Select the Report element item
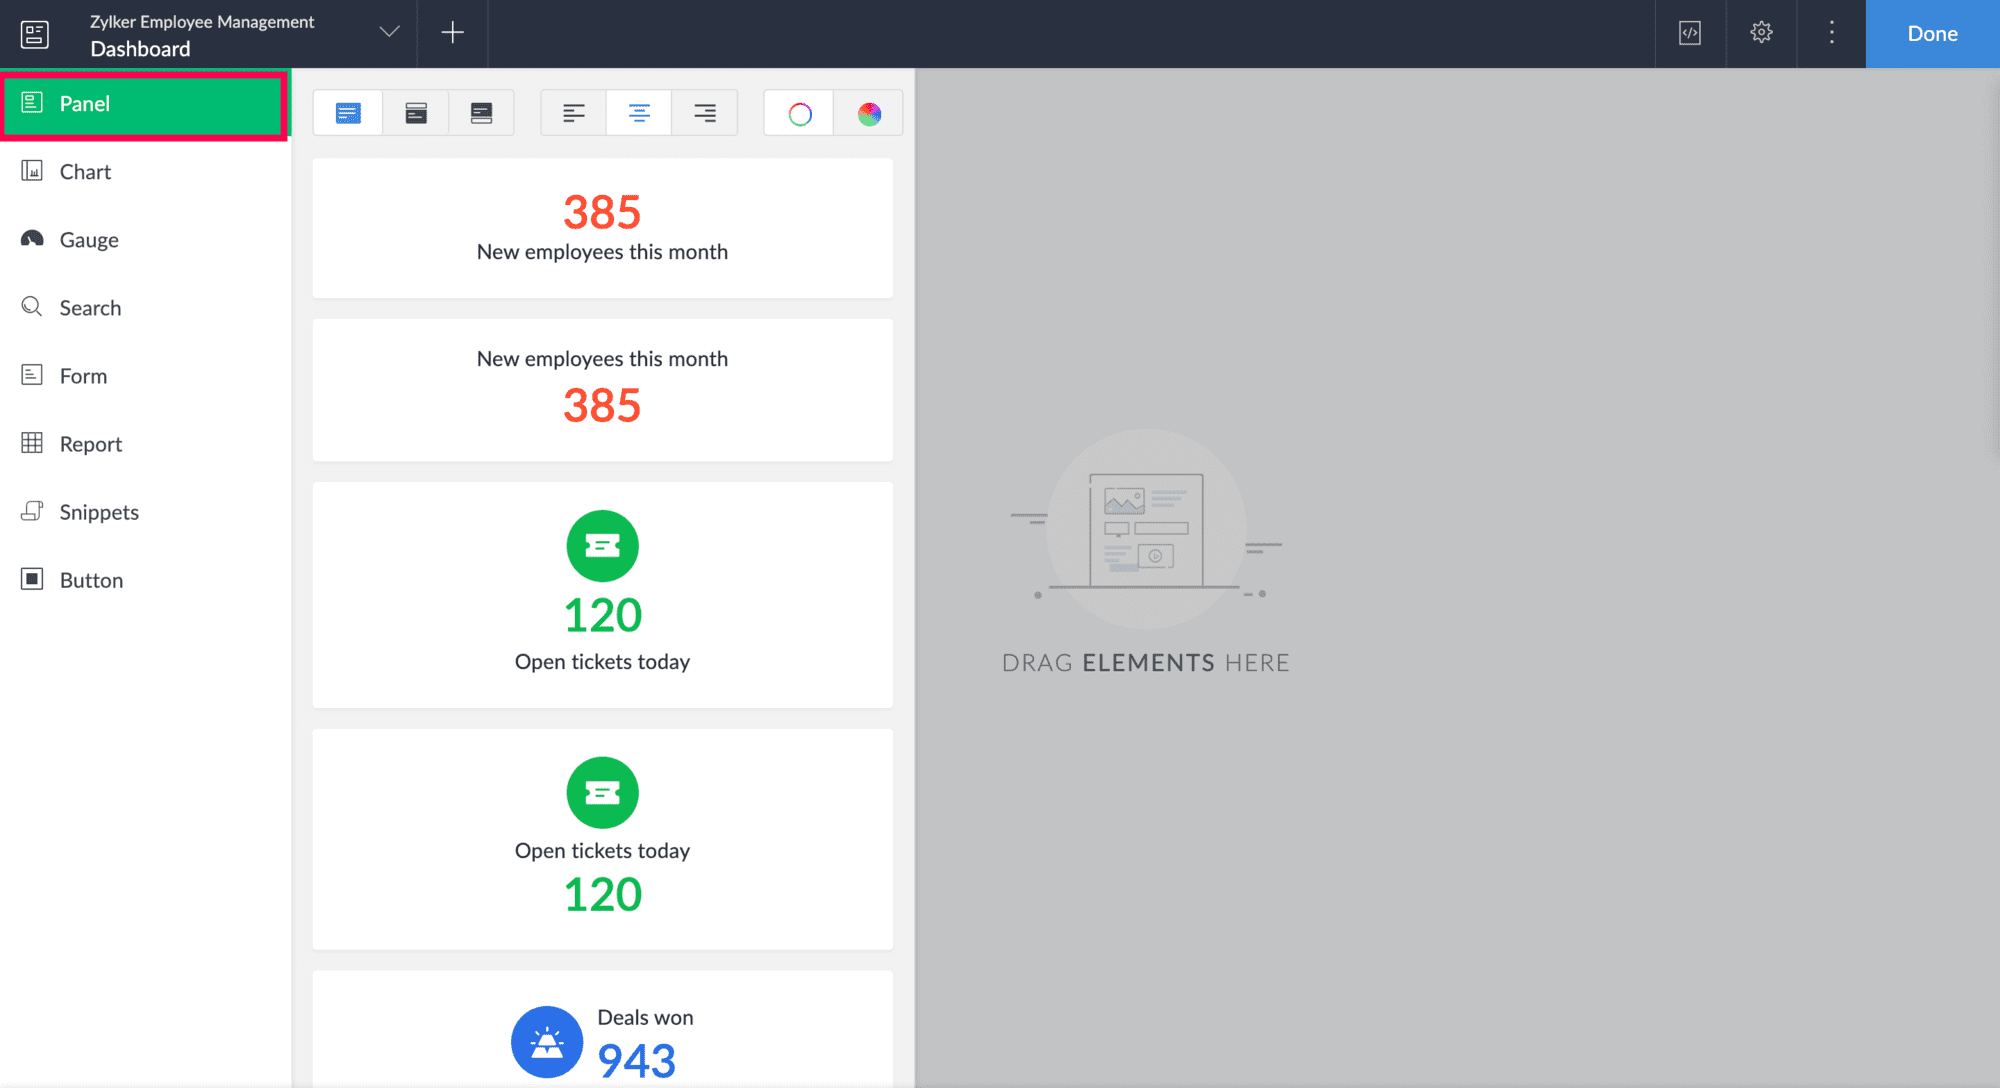Screen dimensions: 2000x1088 click(90, 444)
